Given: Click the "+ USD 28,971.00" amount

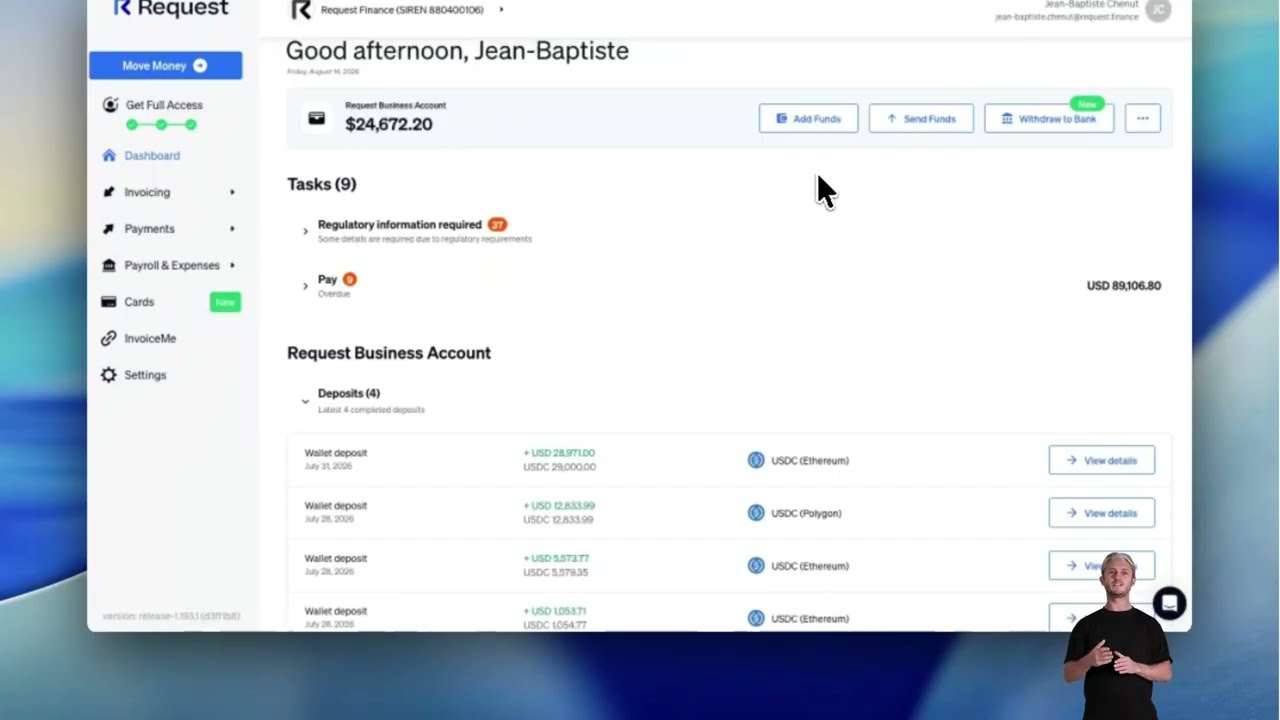Looking at the screenshot, I should click(559, 453).
